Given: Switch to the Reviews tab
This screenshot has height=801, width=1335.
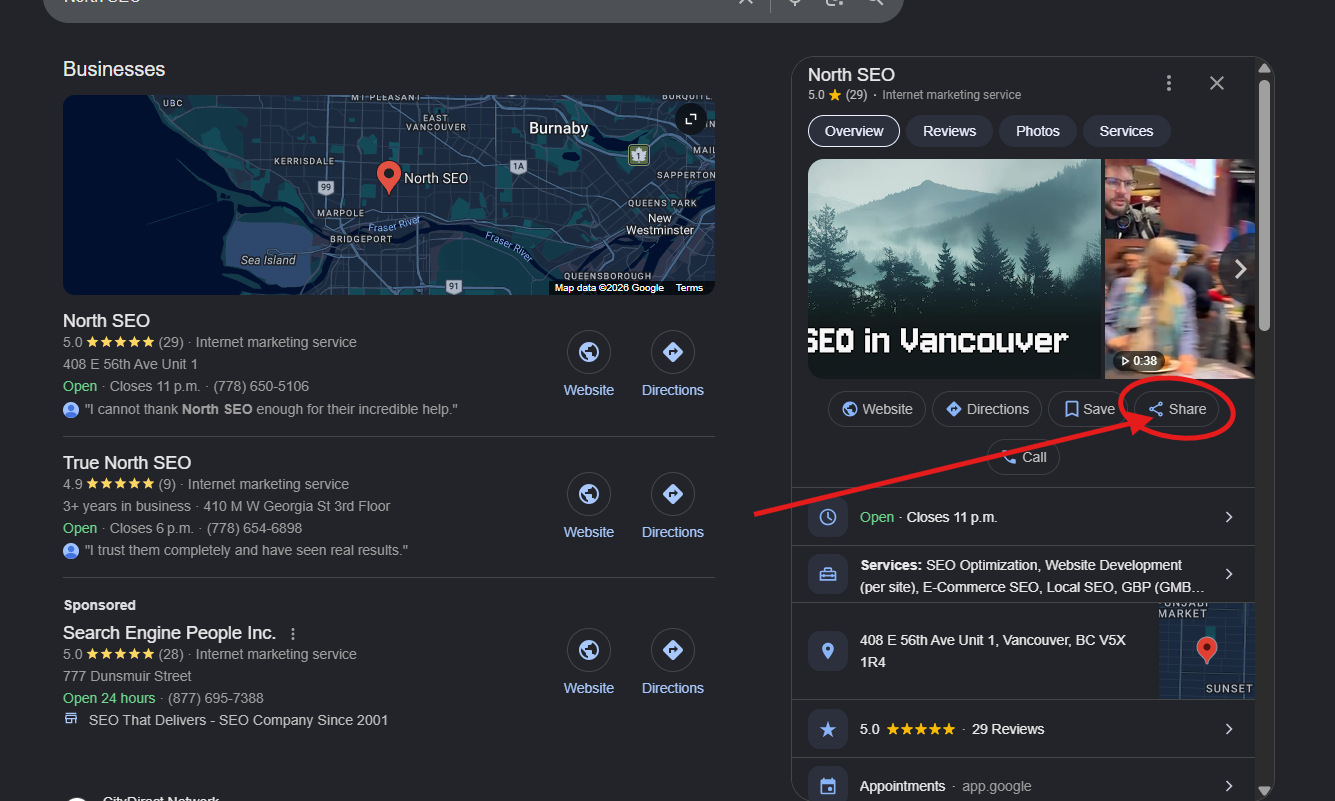Looking at the screenshot, I should click(949, 131).
